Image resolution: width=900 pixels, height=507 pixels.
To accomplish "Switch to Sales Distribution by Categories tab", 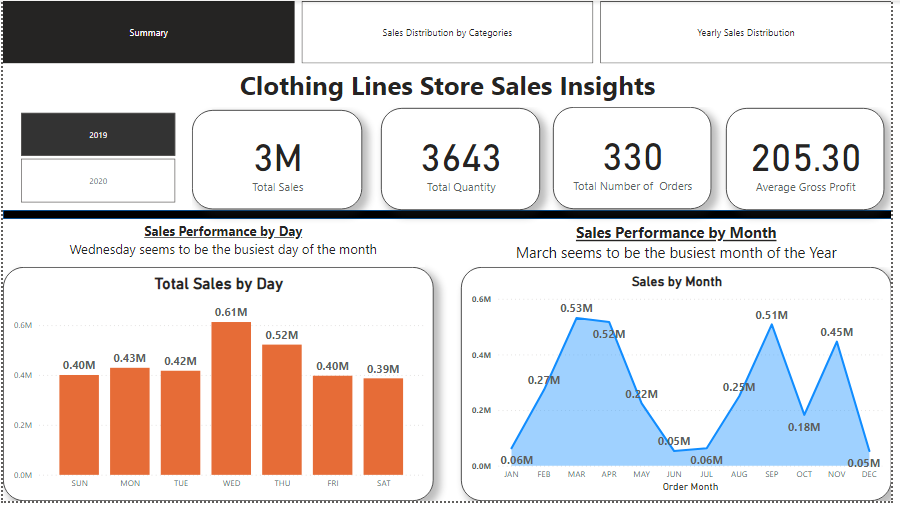I will click(447, 33).
